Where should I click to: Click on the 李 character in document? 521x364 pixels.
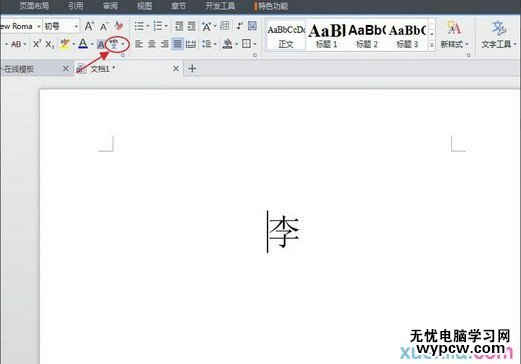tap(284, 231)
